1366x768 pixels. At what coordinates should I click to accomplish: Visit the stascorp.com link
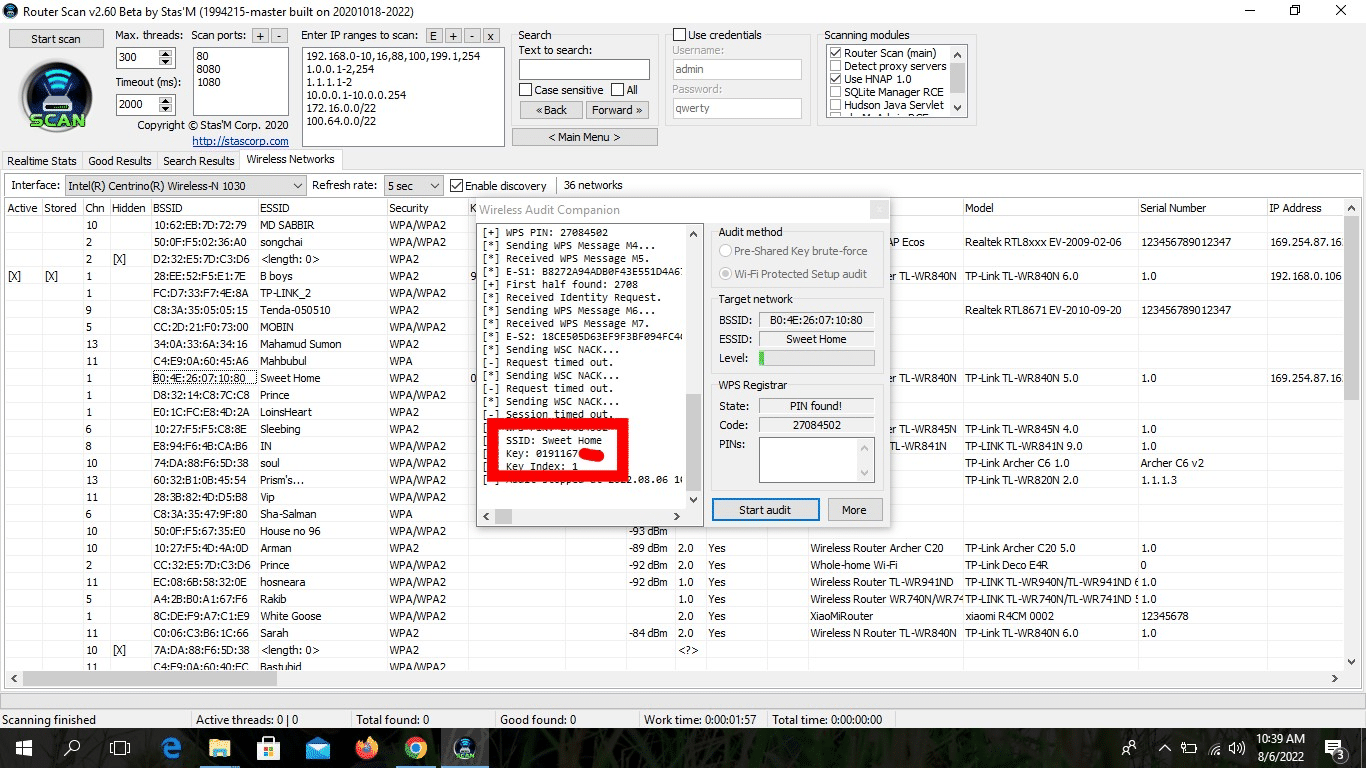coord(240,141)
